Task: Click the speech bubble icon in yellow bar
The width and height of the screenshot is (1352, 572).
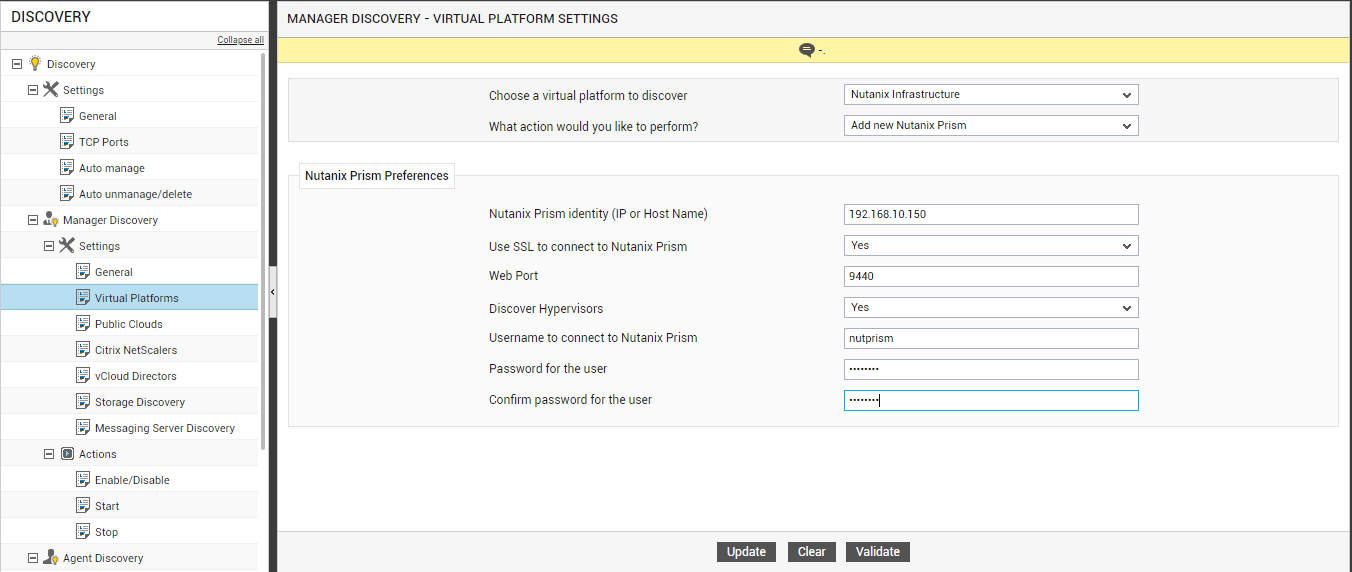Action: click(806, 50)
